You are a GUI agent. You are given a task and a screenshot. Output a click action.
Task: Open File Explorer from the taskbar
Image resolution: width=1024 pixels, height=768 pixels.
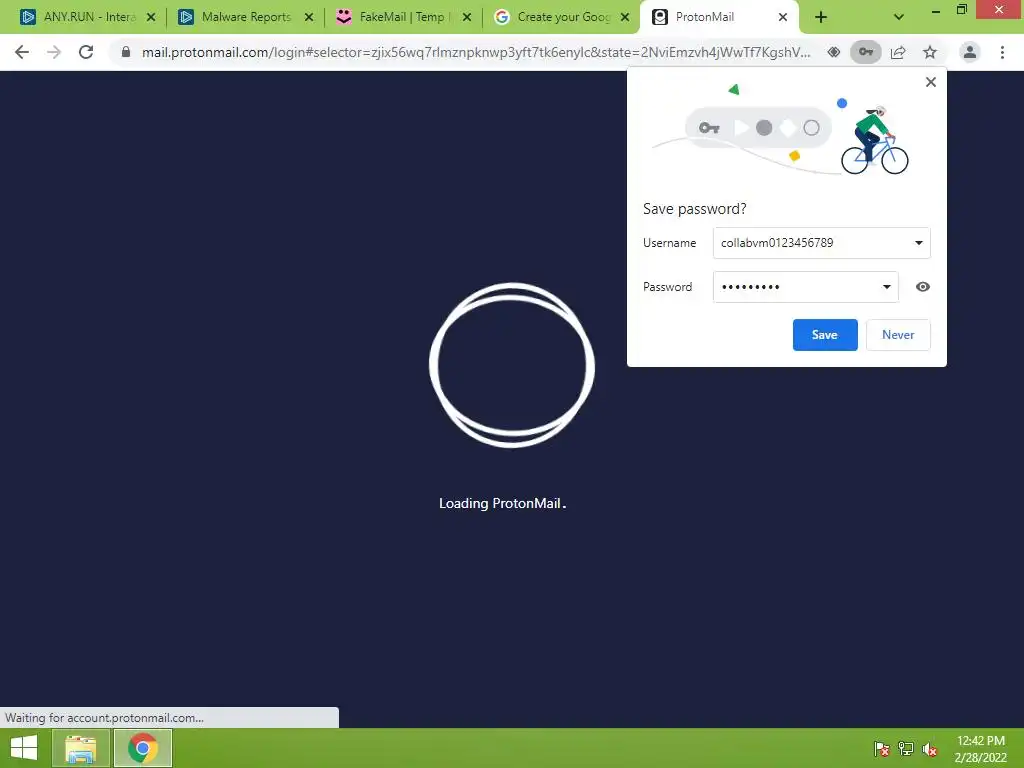(80, 748)
